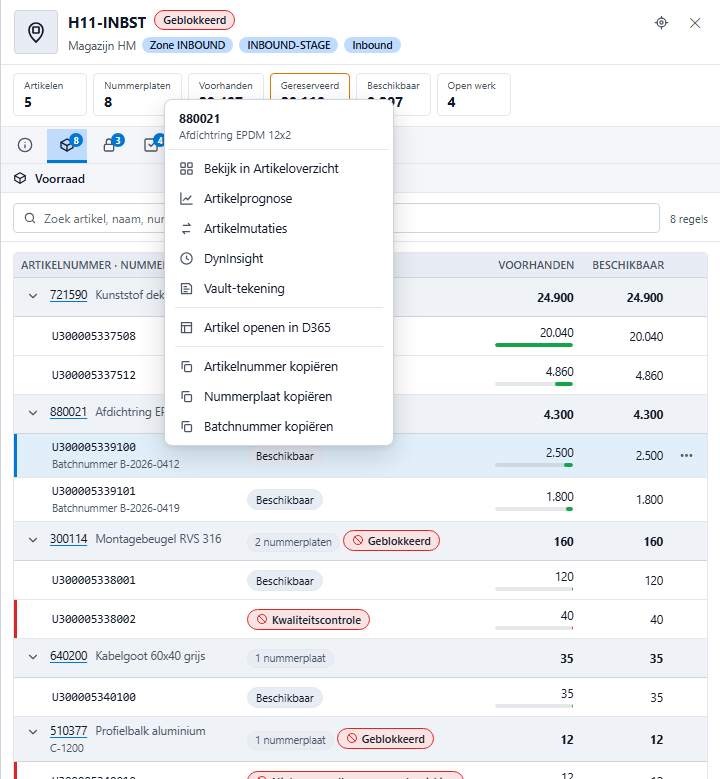Image resolution: width=720 pixels, height=779 pixels.
Task: Focus the Zoek artikel search field
Action: point(336,218)
